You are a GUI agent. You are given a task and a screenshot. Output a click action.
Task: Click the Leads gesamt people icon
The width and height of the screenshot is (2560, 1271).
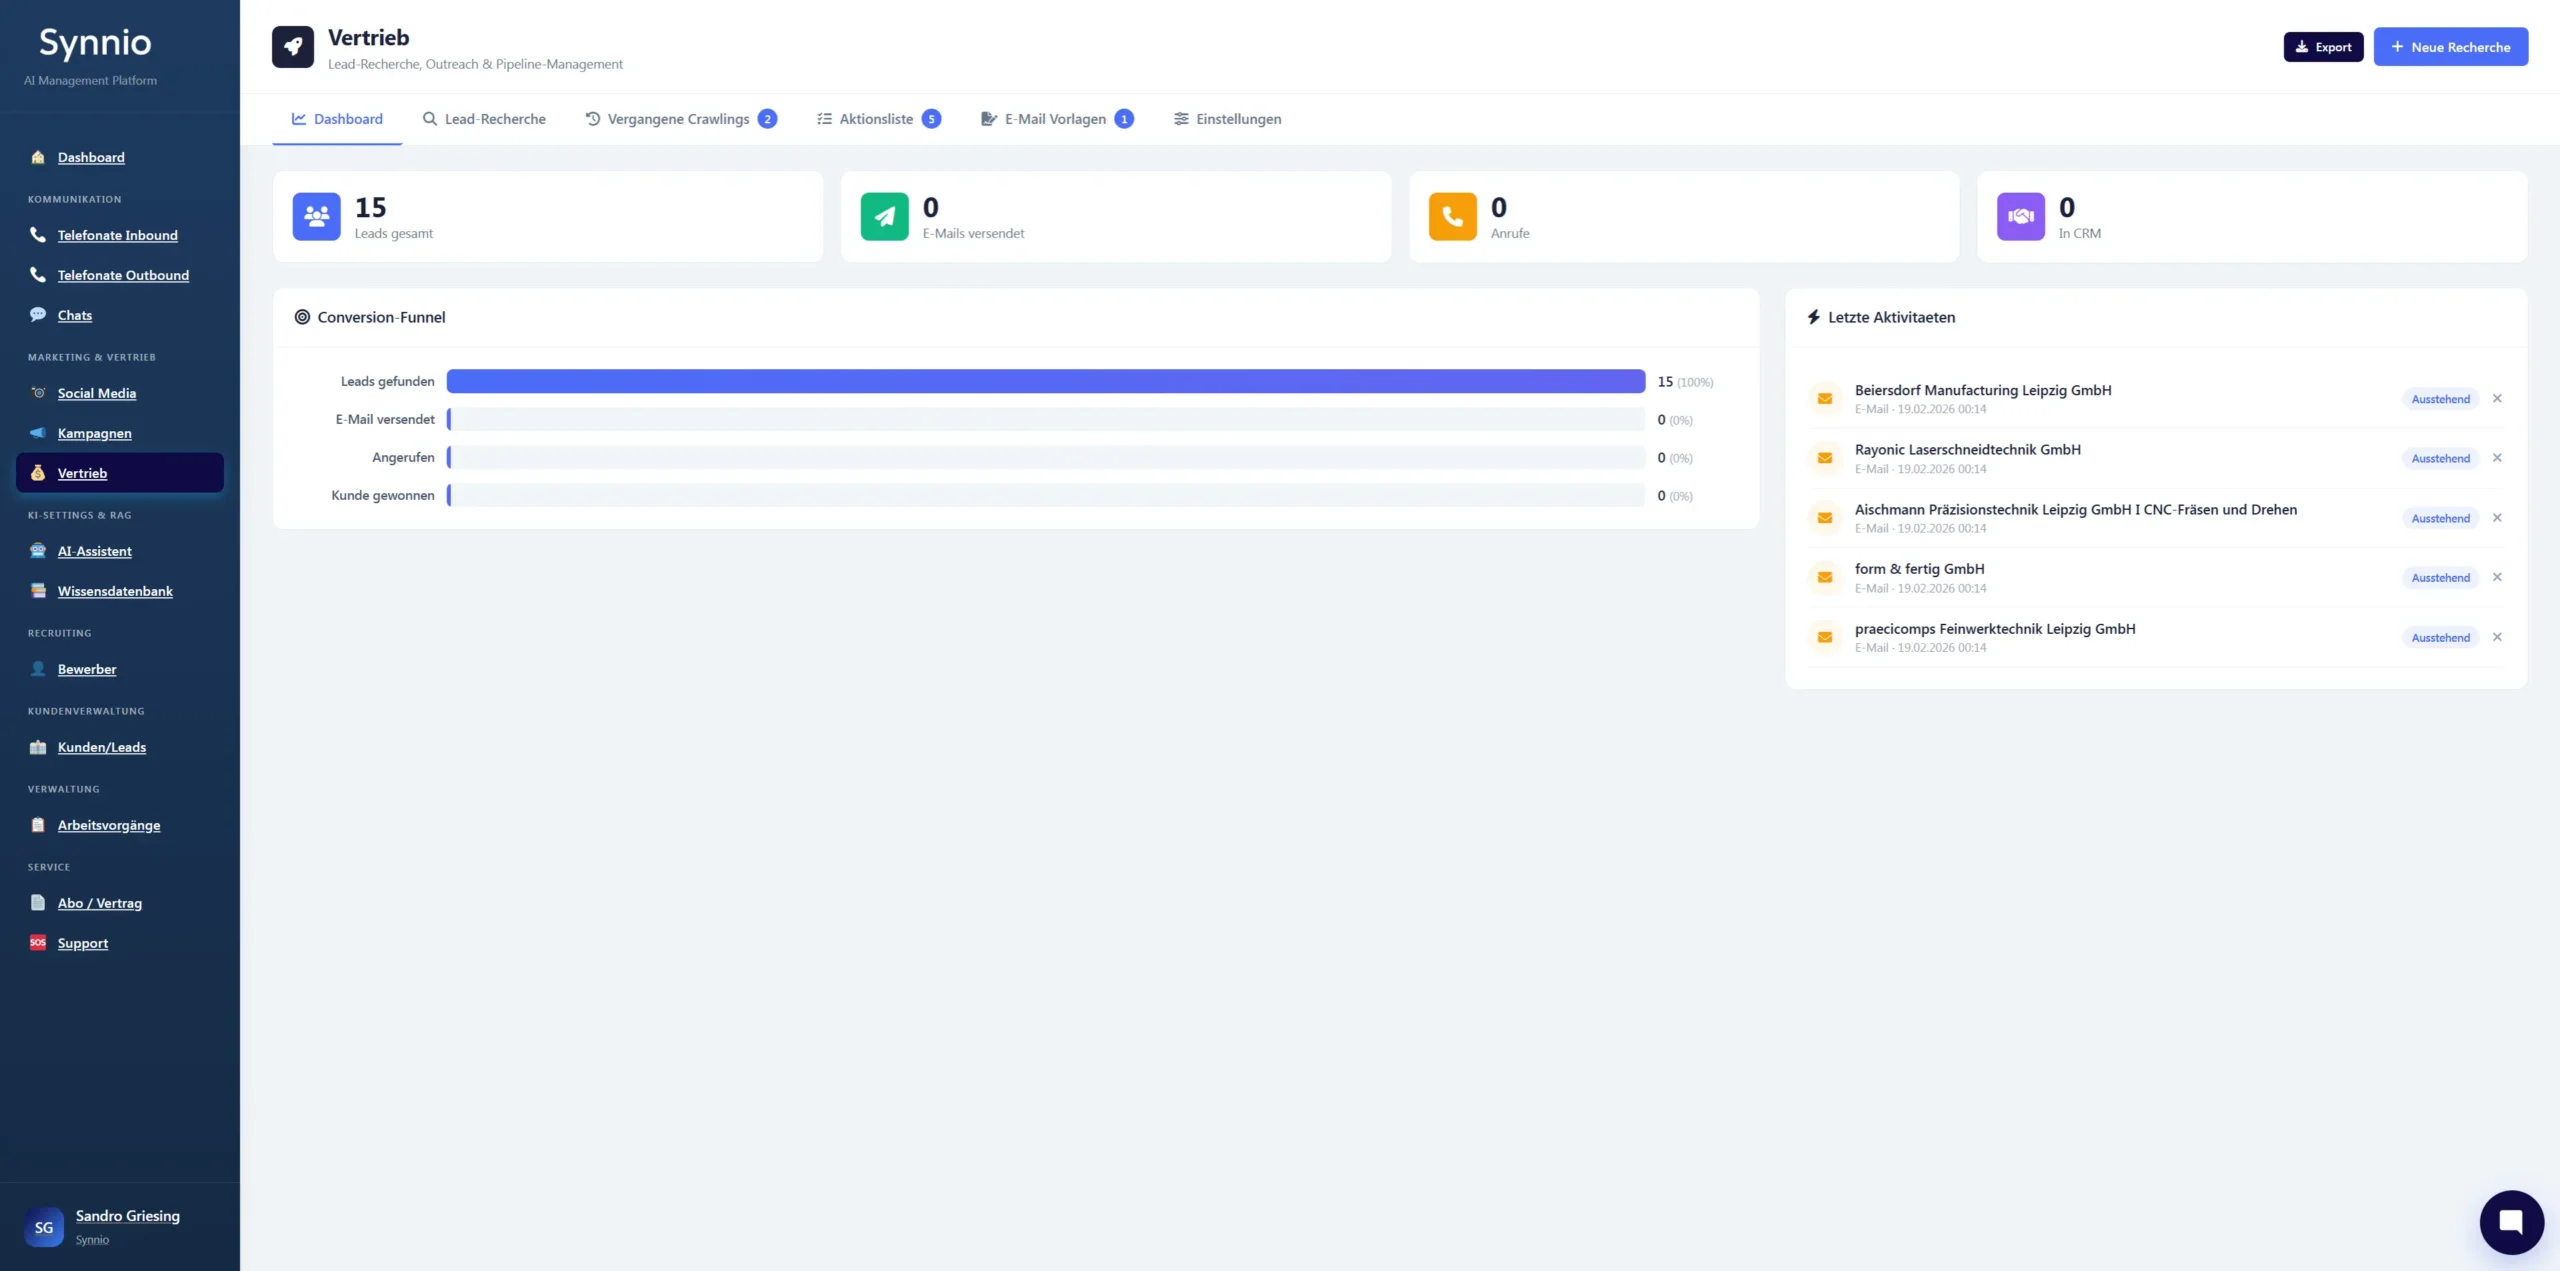point(316,216)
